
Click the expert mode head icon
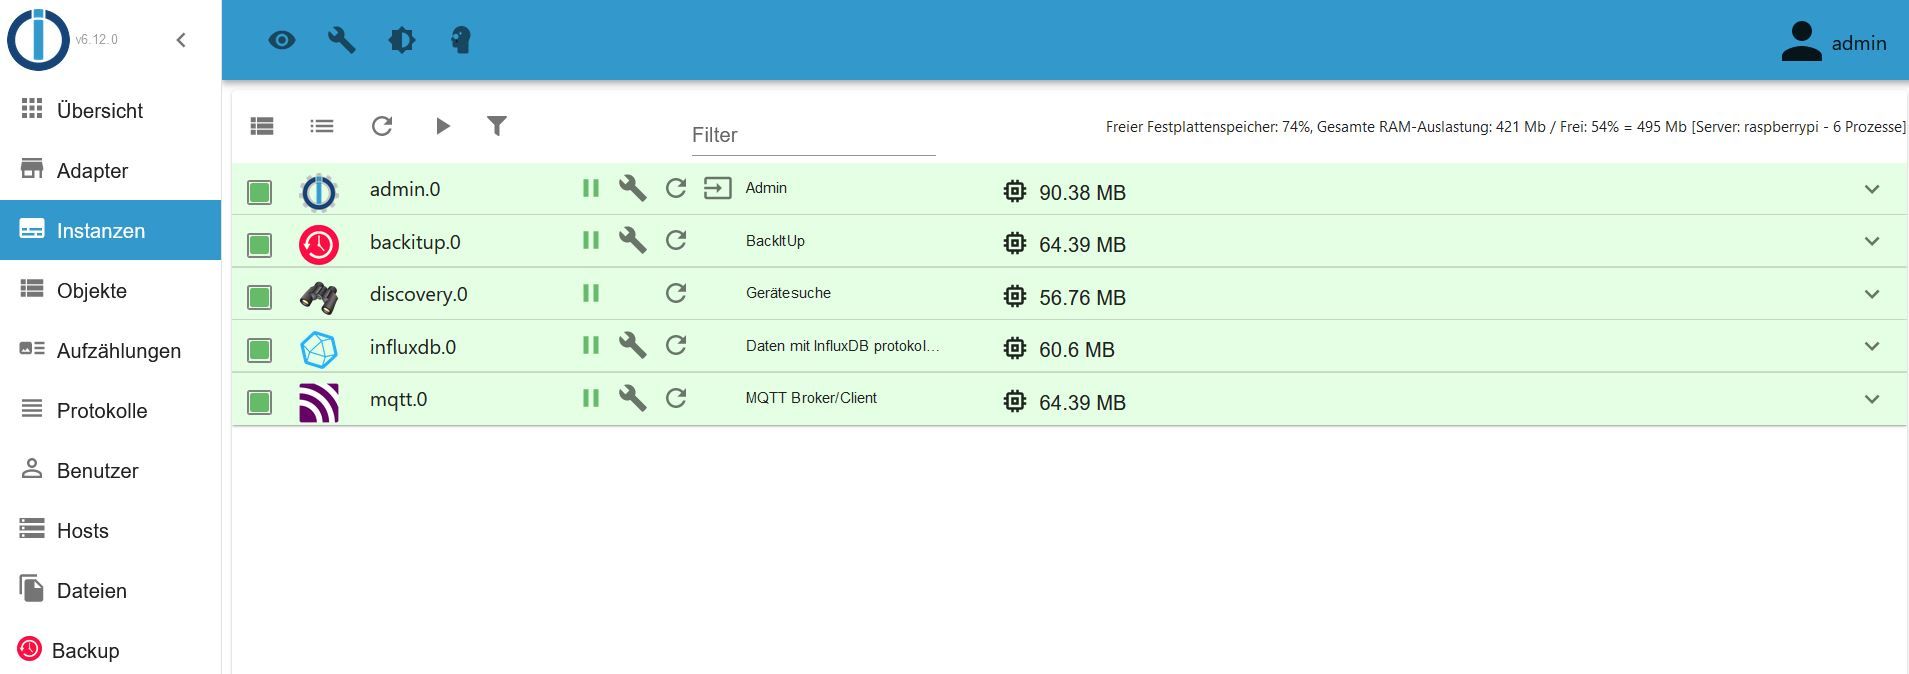[461, 40]
